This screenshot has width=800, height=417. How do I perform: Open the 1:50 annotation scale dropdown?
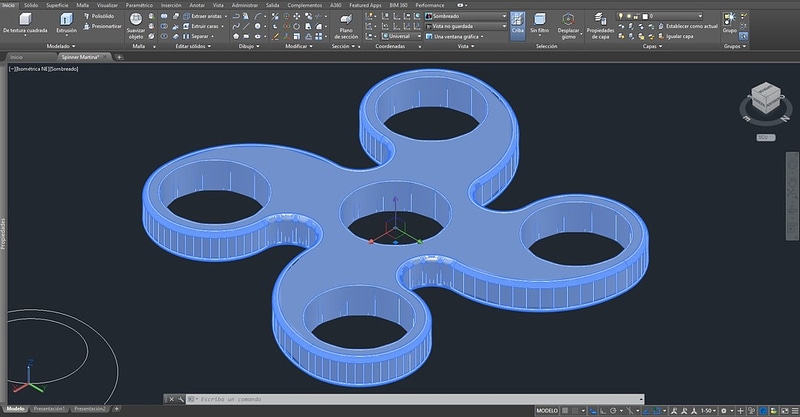click(709, 410)
